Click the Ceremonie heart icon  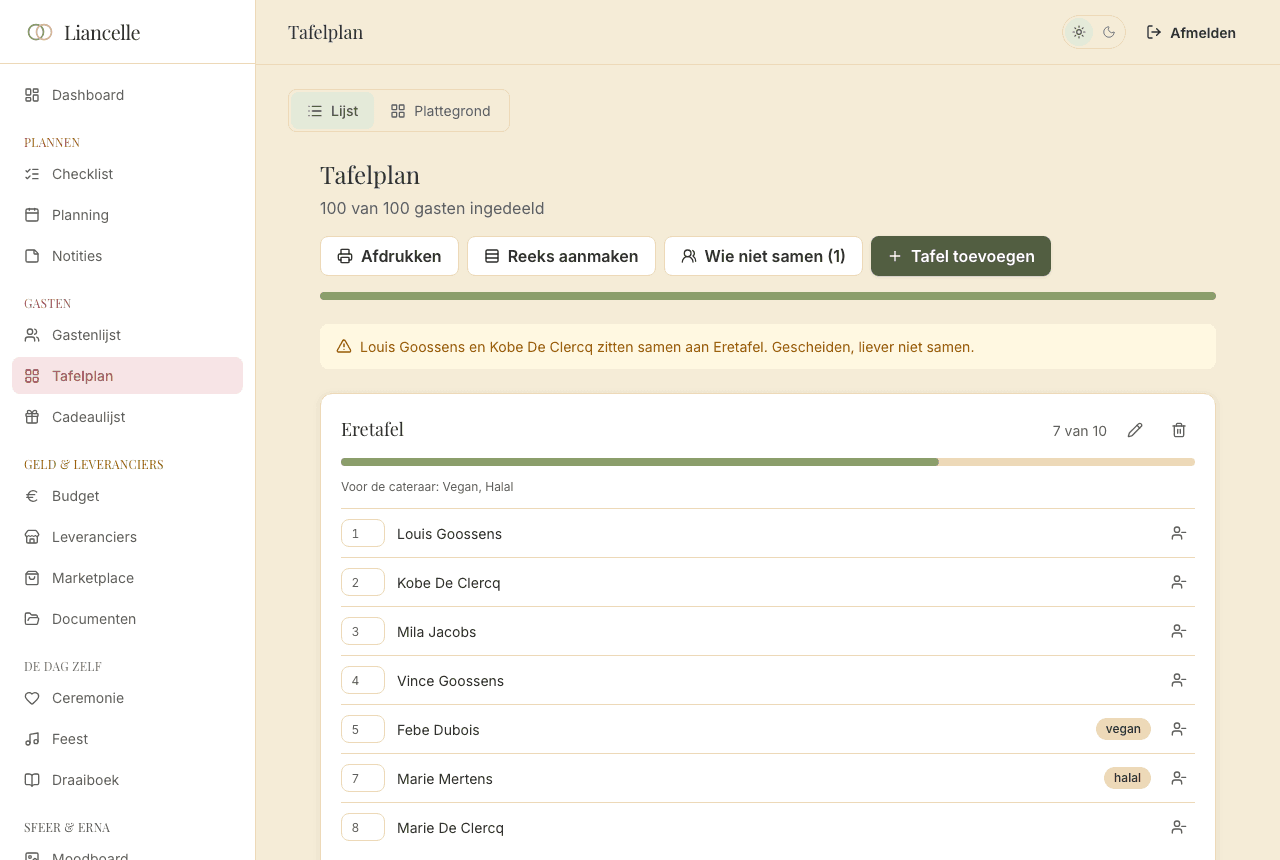[32, 698]
